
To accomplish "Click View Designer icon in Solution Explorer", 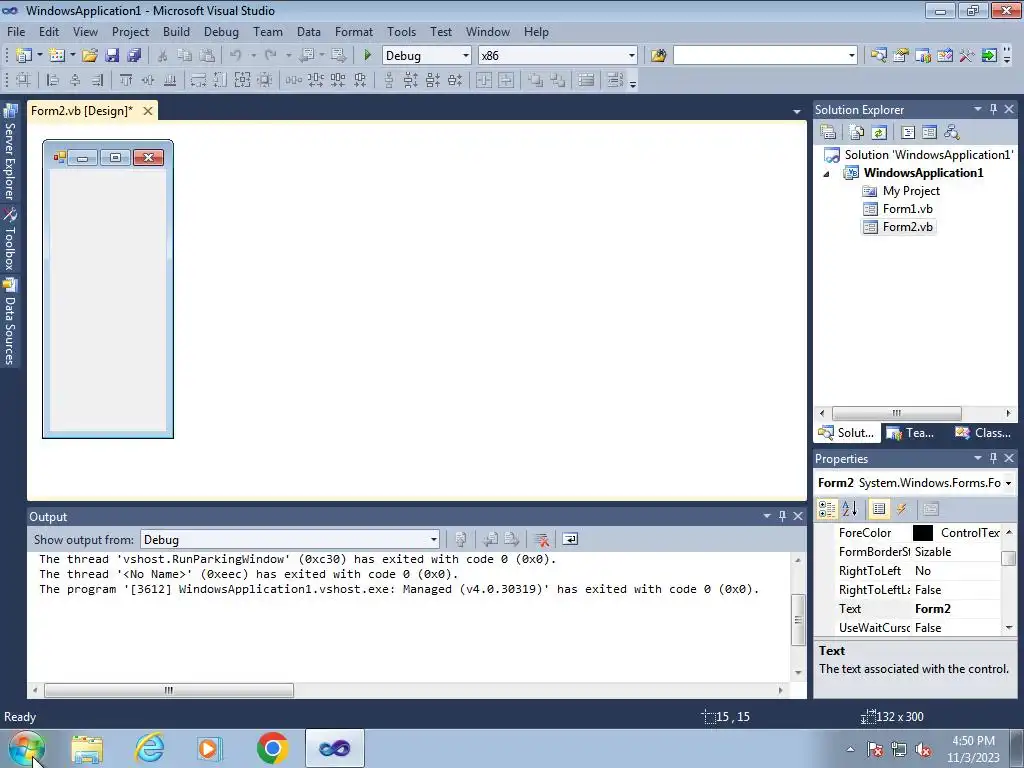I will click(x=929, y=133).
